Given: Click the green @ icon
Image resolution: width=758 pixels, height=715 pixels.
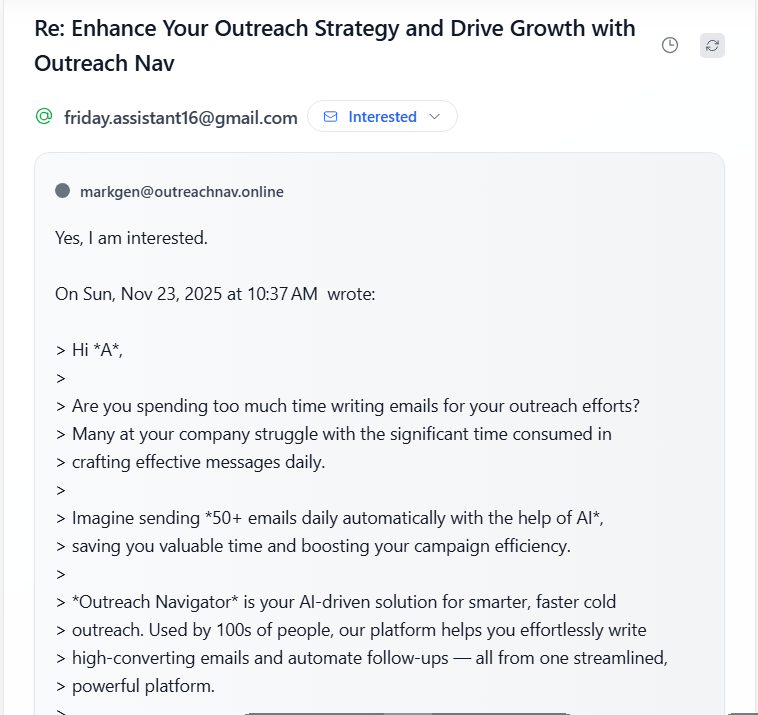Looking at the screenshot, I should [44, 117].
